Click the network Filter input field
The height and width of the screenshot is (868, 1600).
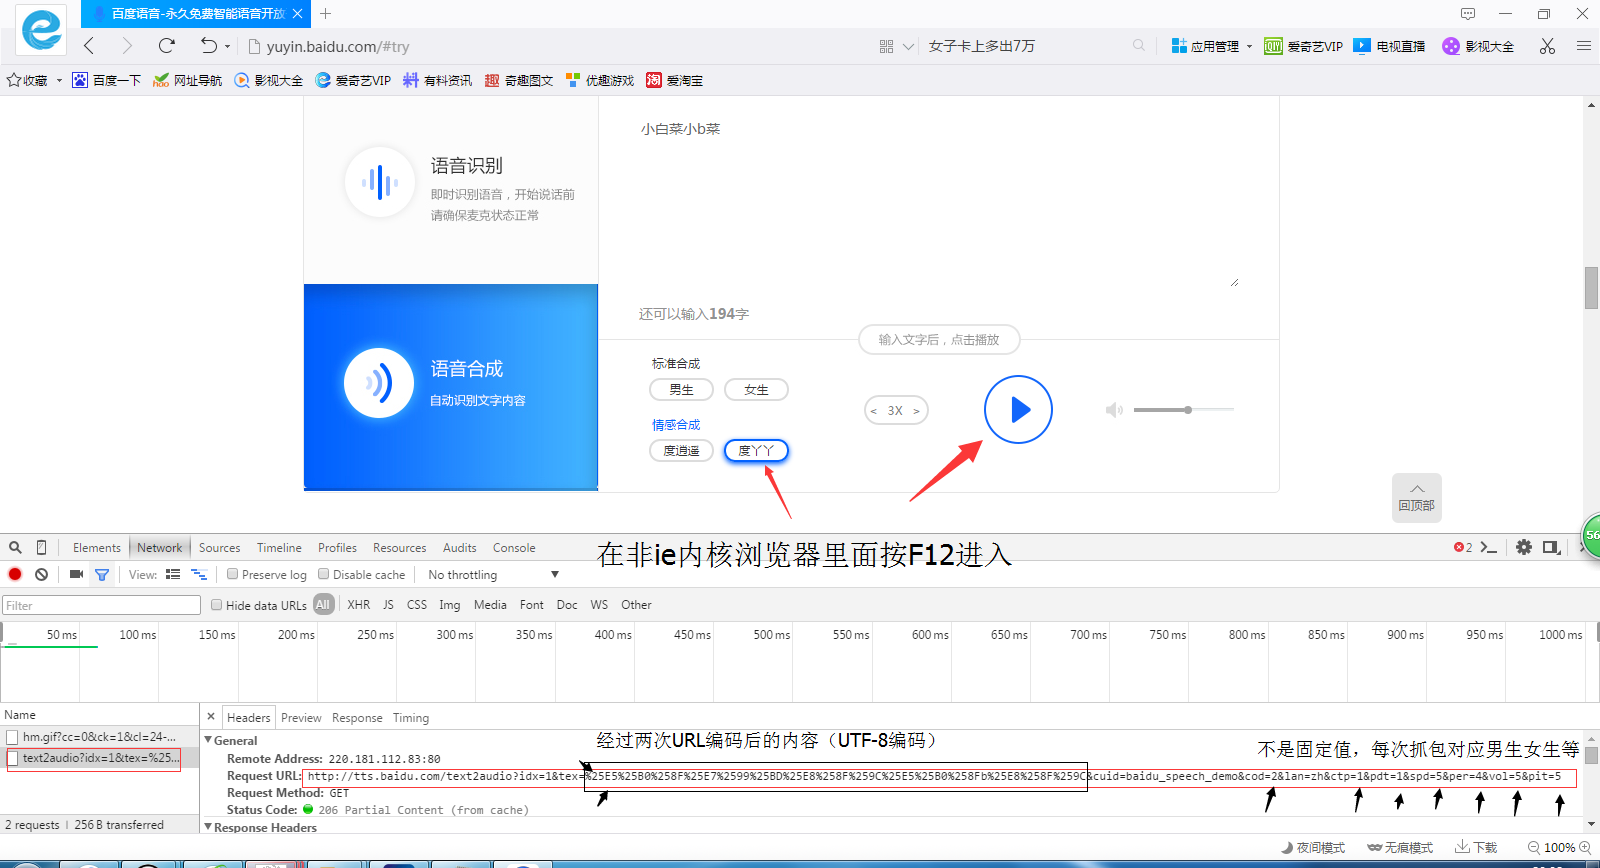(x=101, y=605)
